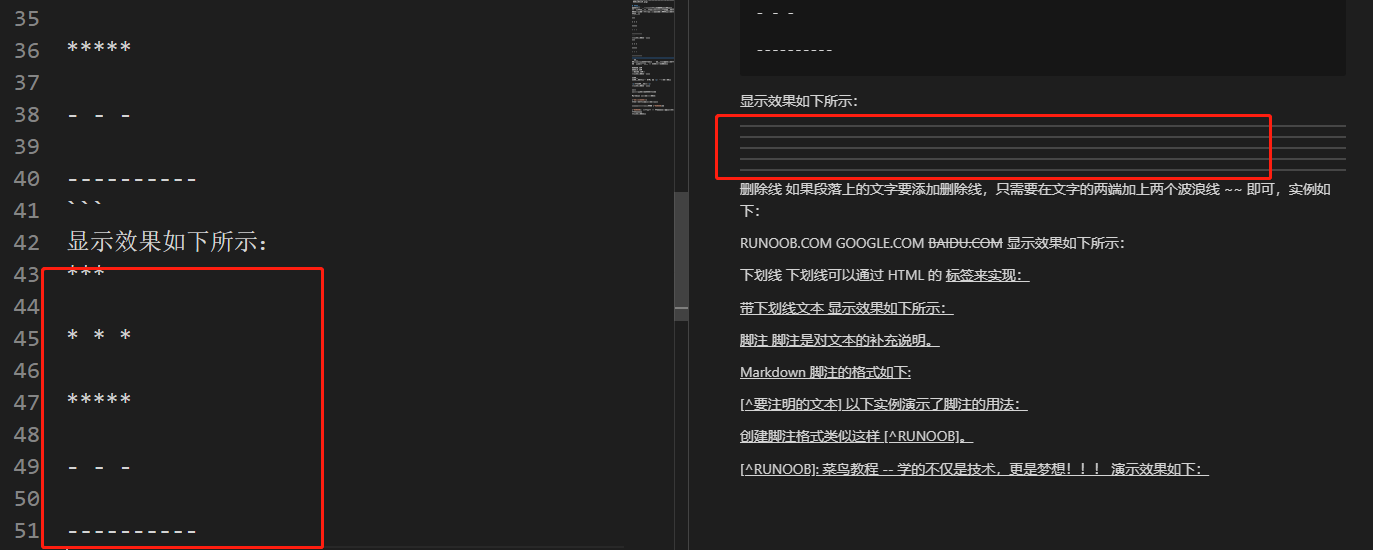Click the '***' text on line 43
Image resolution: width=1373 pixels, height=550 pixels.
click(x=86, y=273)
